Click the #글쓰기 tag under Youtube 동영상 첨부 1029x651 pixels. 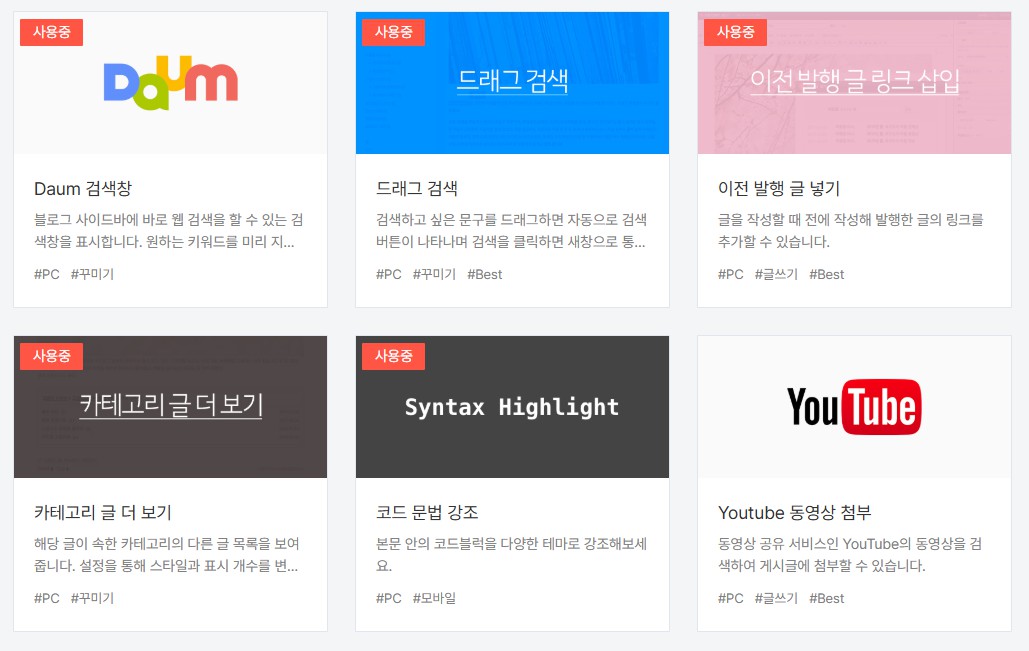(x=773, y=598)
